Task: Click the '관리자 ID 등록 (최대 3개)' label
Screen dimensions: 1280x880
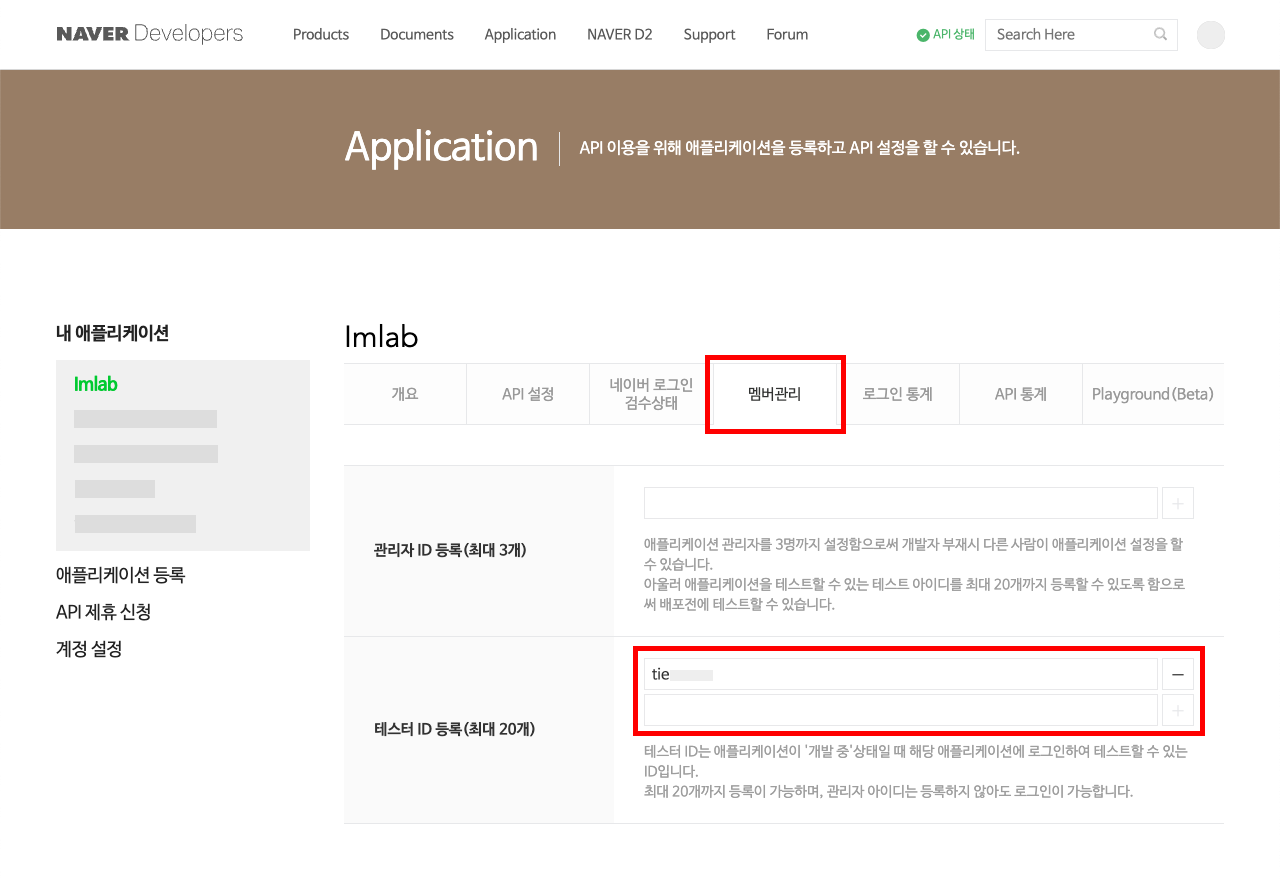Action: (450, 550)
